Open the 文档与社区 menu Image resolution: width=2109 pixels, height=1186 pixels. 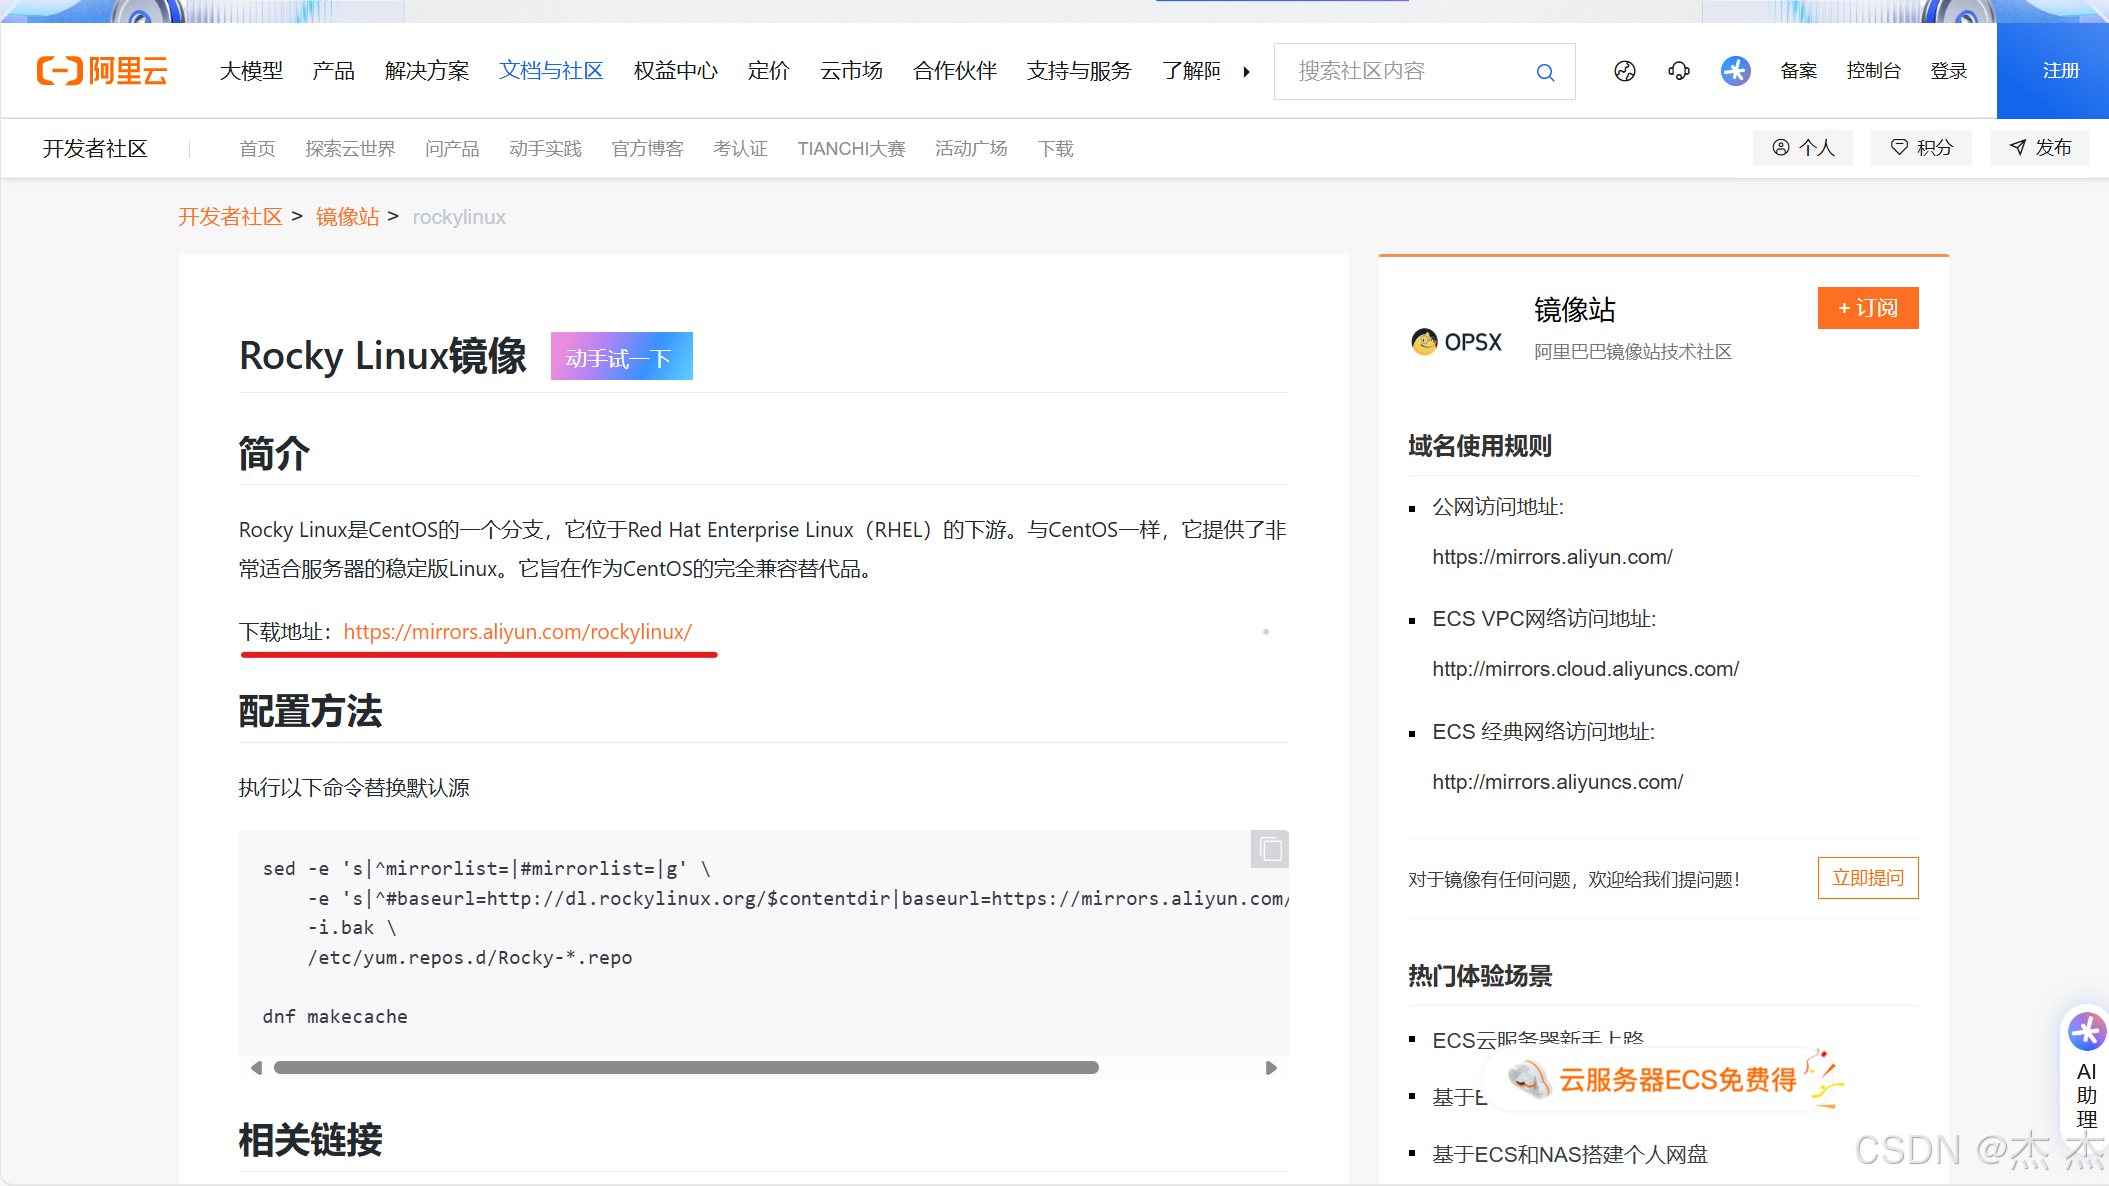pos(551,71)
